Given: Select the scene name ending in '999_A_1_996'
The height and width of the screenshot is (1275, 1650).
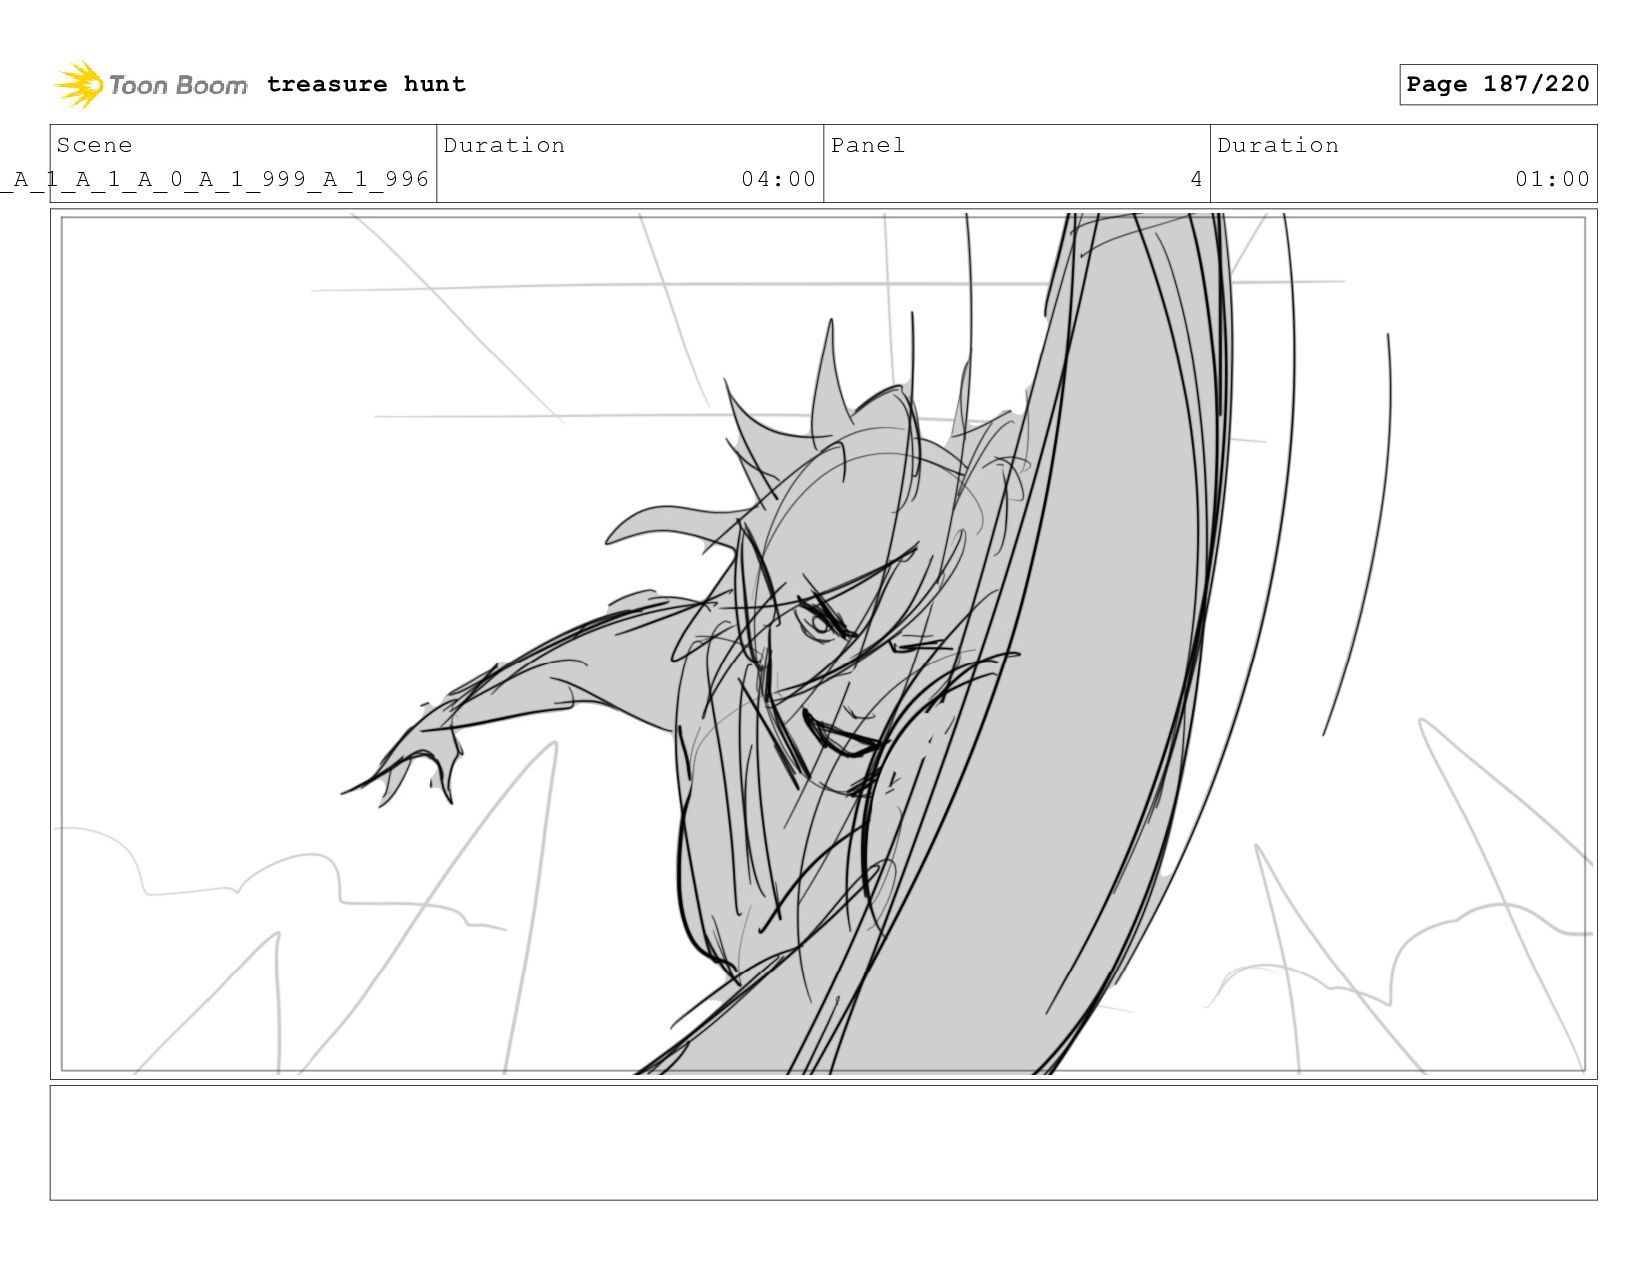Looking at the screenshot, I should point(215,179).
